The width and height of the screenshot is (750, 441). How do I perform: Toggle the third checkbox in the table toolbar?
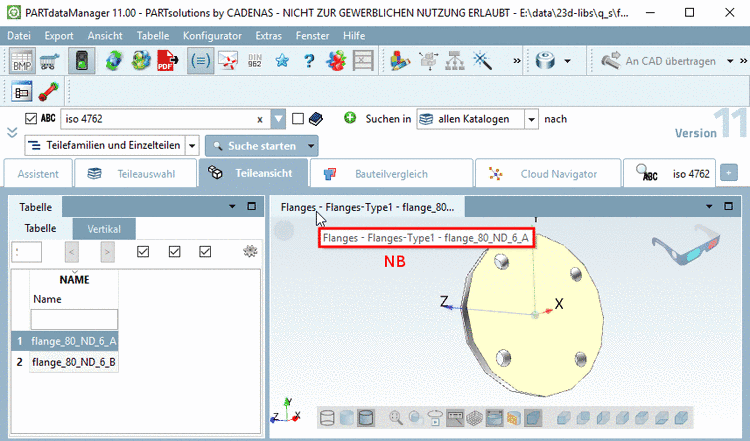(205, 251)
